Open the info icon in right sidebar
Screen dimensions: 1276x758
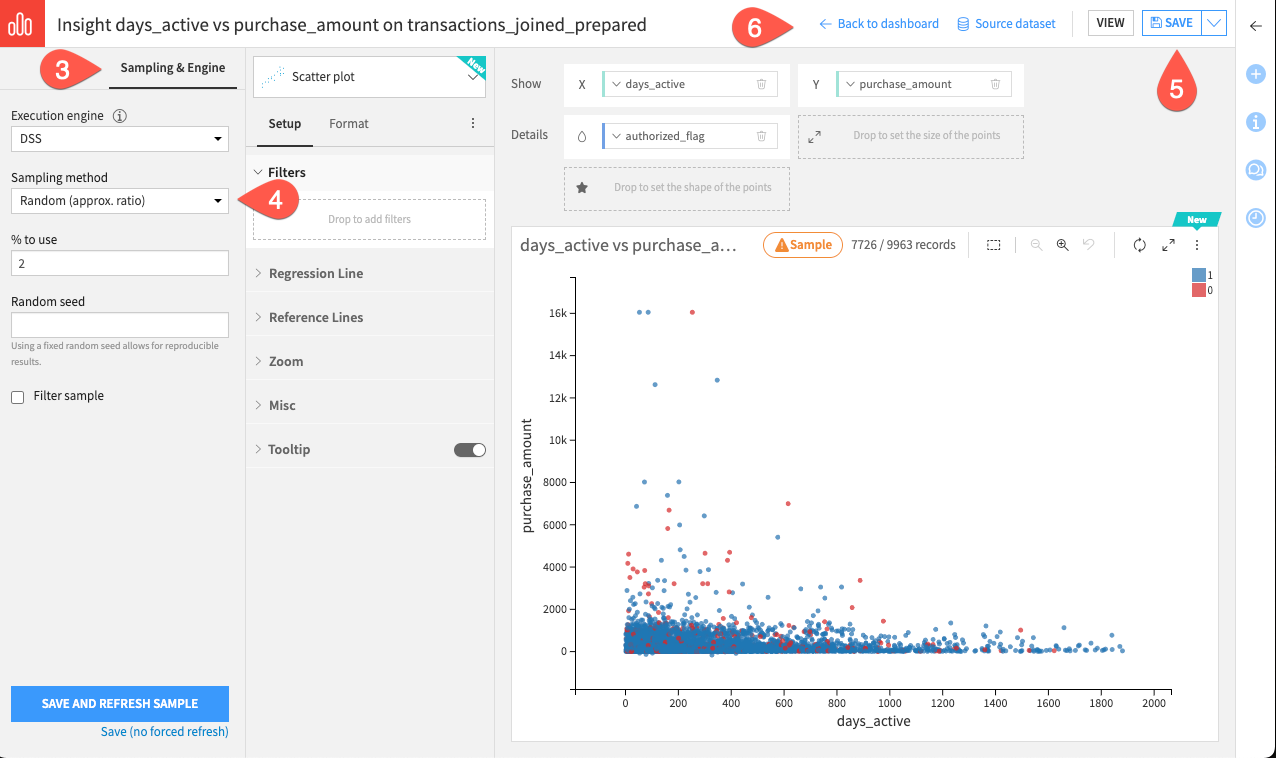1256,122
